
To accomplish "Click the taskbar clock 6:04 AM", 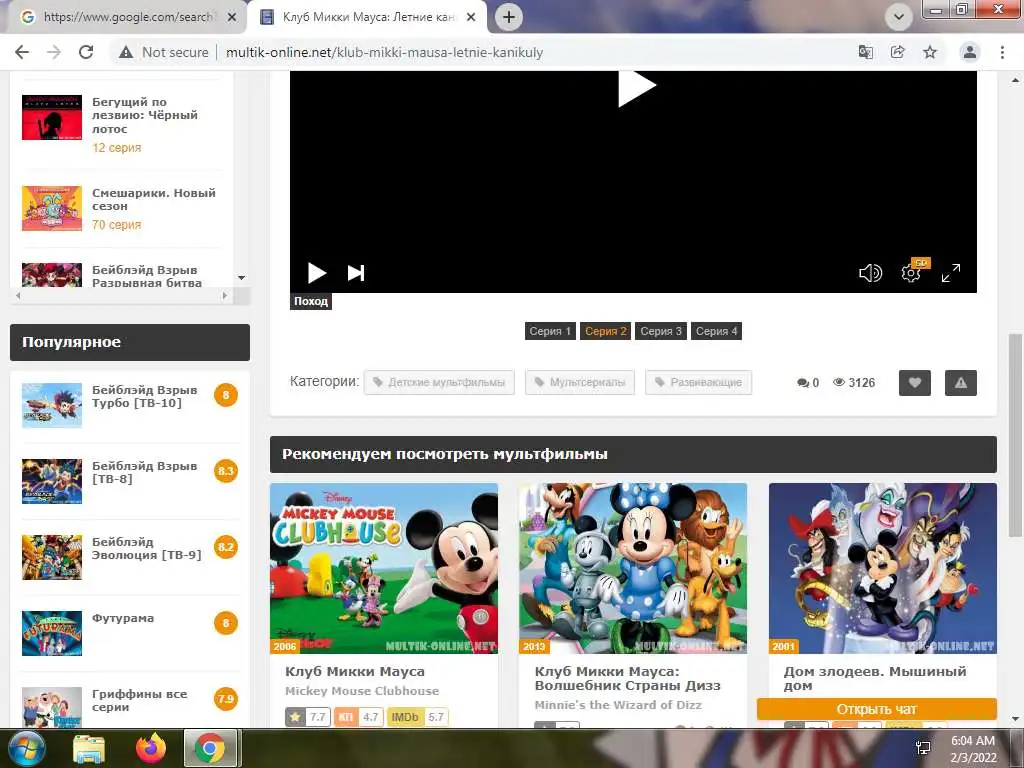I will 973,741.
